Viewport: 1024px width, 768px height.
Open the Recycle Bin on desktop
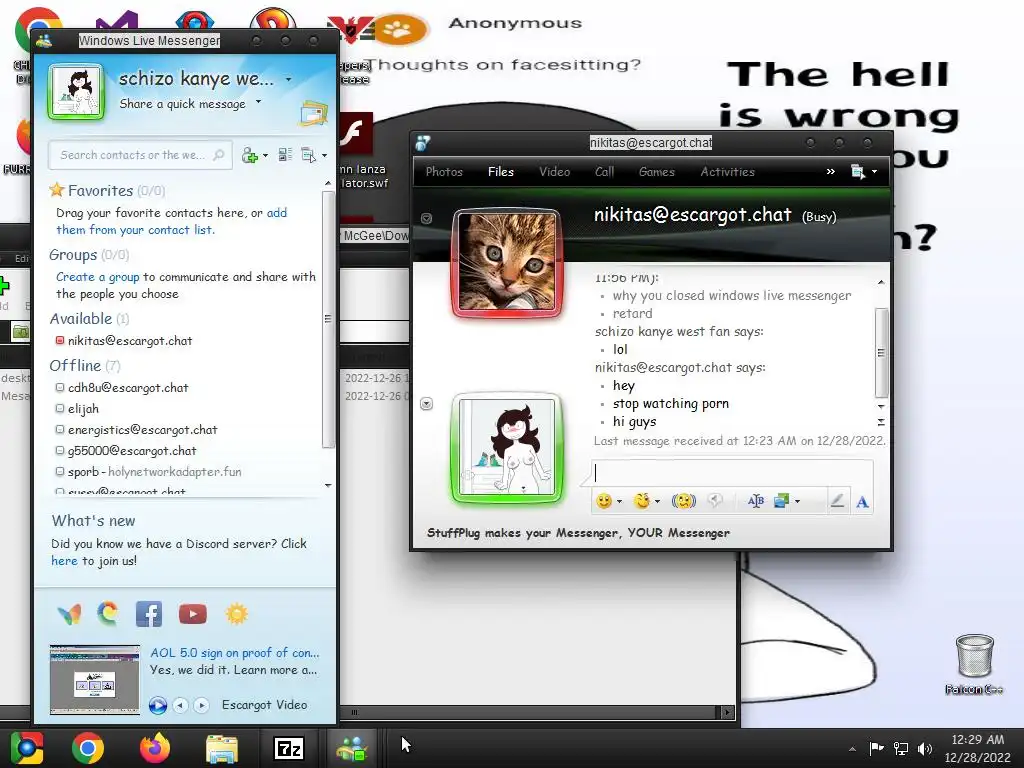pos(974,663)
